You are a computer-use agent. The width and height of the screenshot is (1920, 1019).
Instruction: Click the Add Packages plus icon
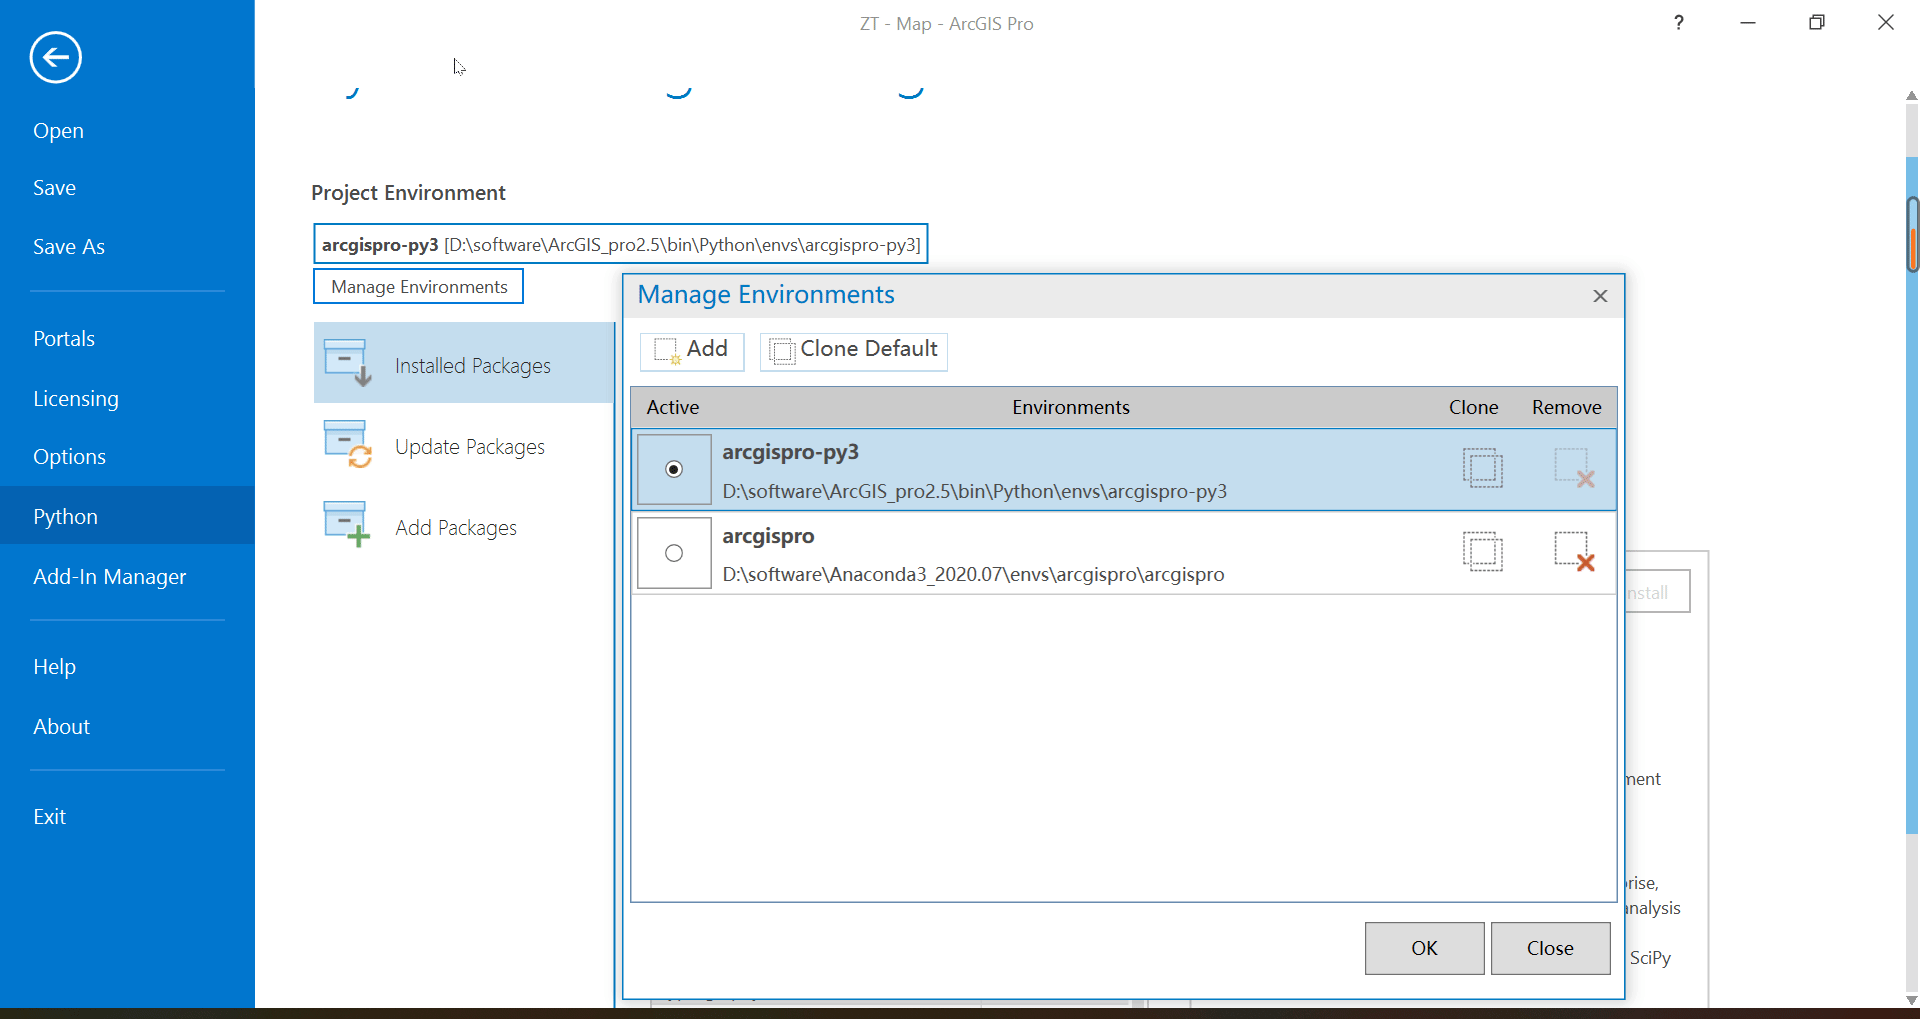click(347, 524)
